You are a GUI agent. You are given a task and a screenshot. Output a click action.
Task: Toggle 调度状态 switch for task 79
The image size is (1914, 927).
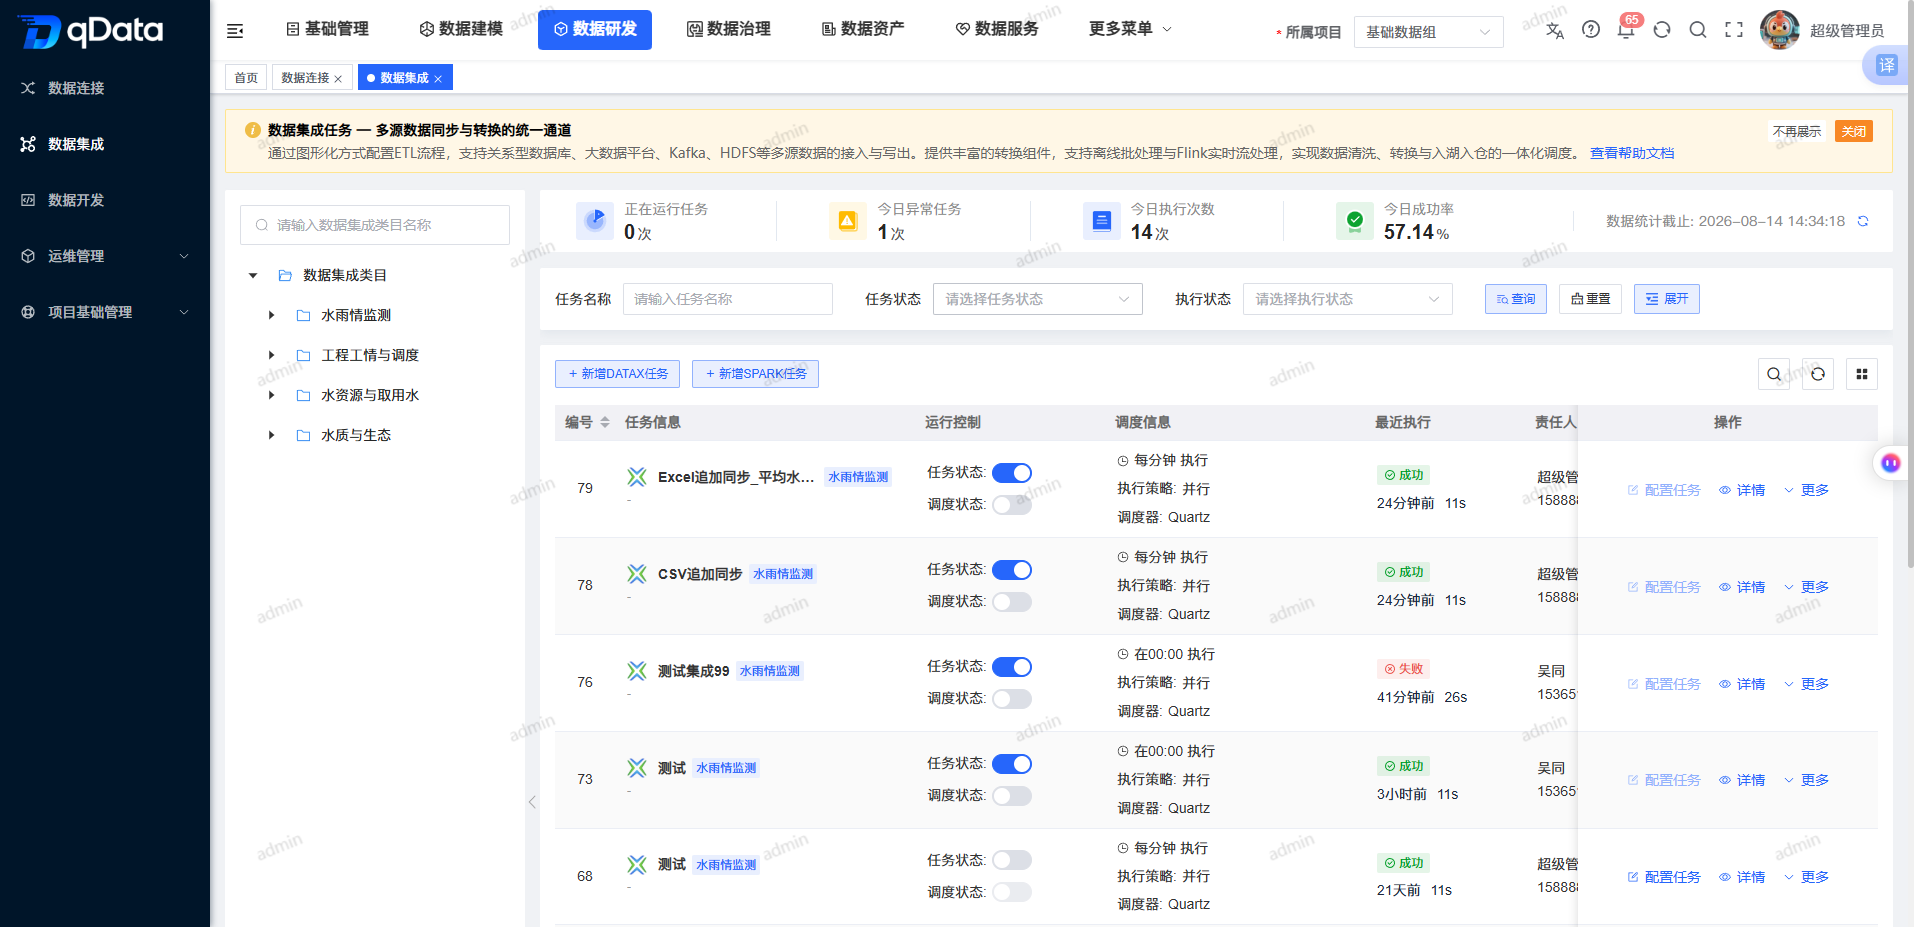(1012, 505)
